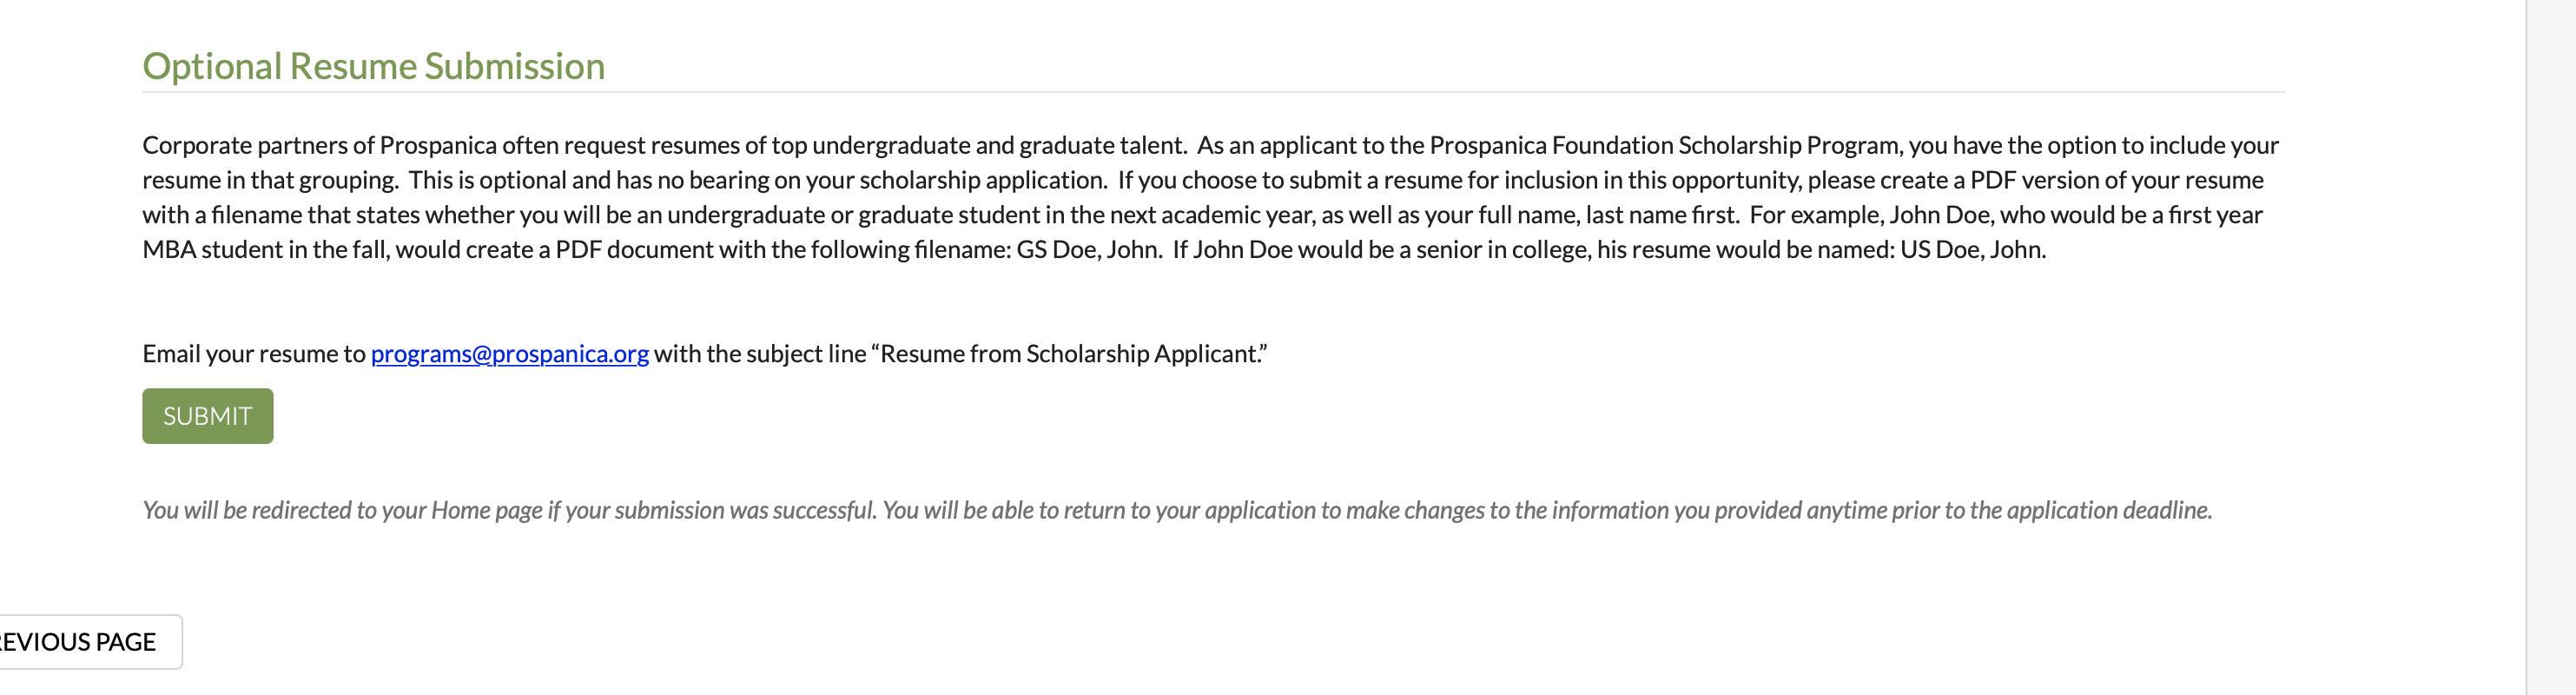Viewport: 2576px width, 695px height.
Task: Click the green SUBMIT button
Action: tap(207, 416)
